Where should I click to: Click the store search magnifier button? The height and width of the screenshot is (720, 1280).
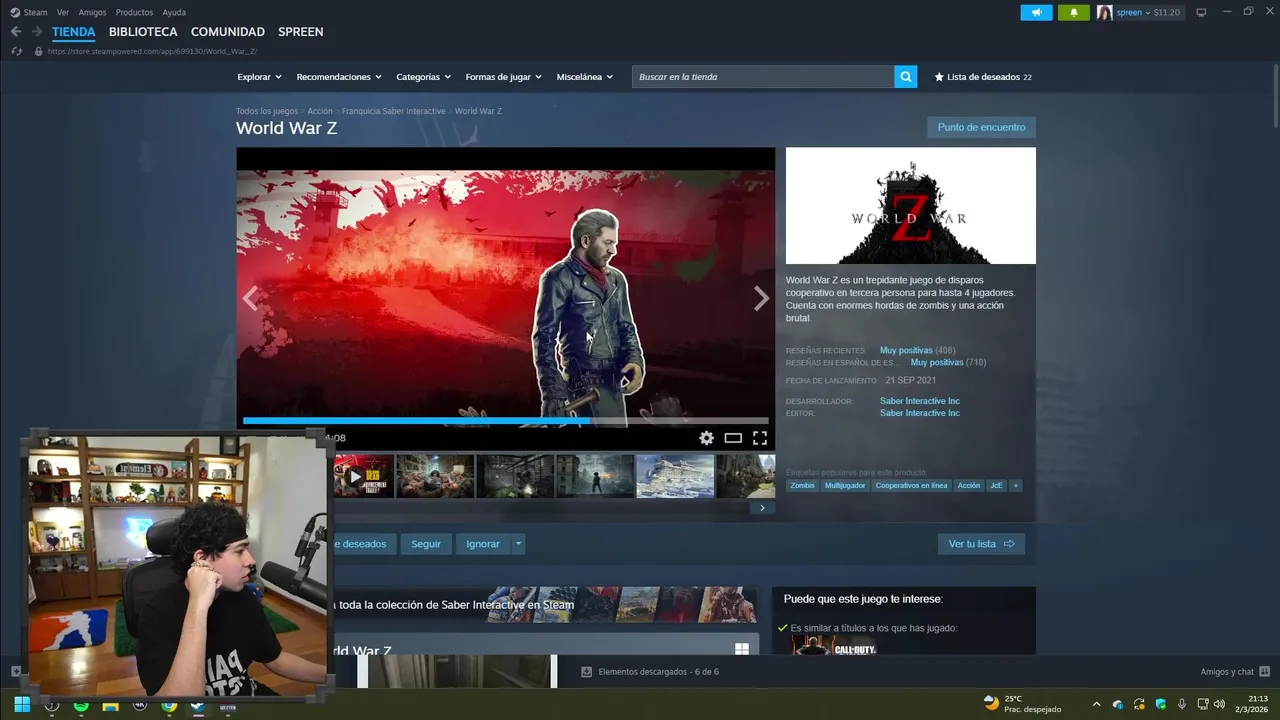[905, 77]
